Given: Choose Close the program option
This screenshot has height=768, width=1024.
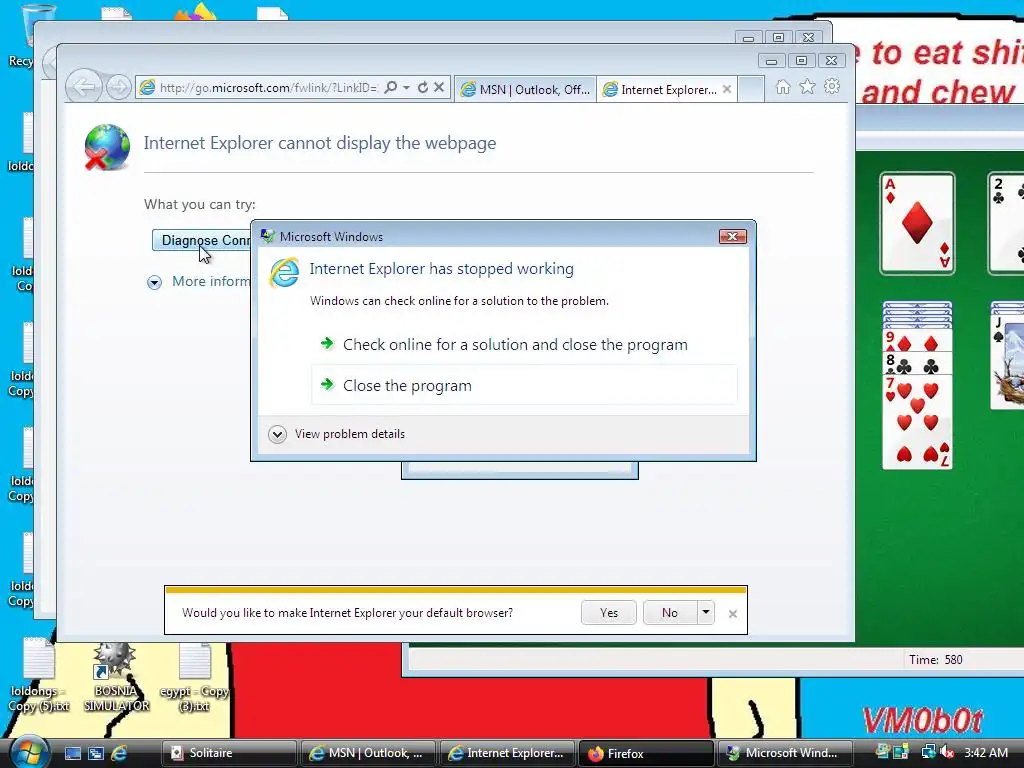Looking at the screenshot, I should click(x=524, y=385).
